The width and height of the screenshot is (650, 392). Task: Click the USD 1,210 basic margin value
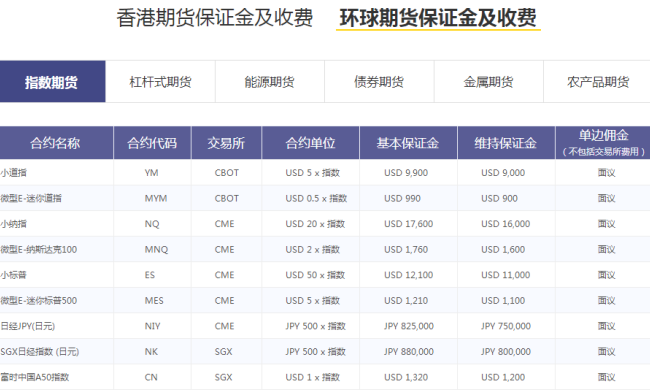[x=406, y=301]
